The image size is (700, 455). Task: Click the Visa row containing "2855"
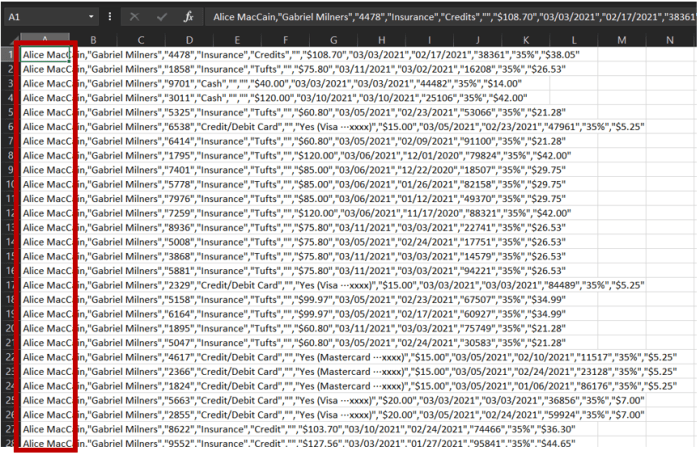coord(333,415)
